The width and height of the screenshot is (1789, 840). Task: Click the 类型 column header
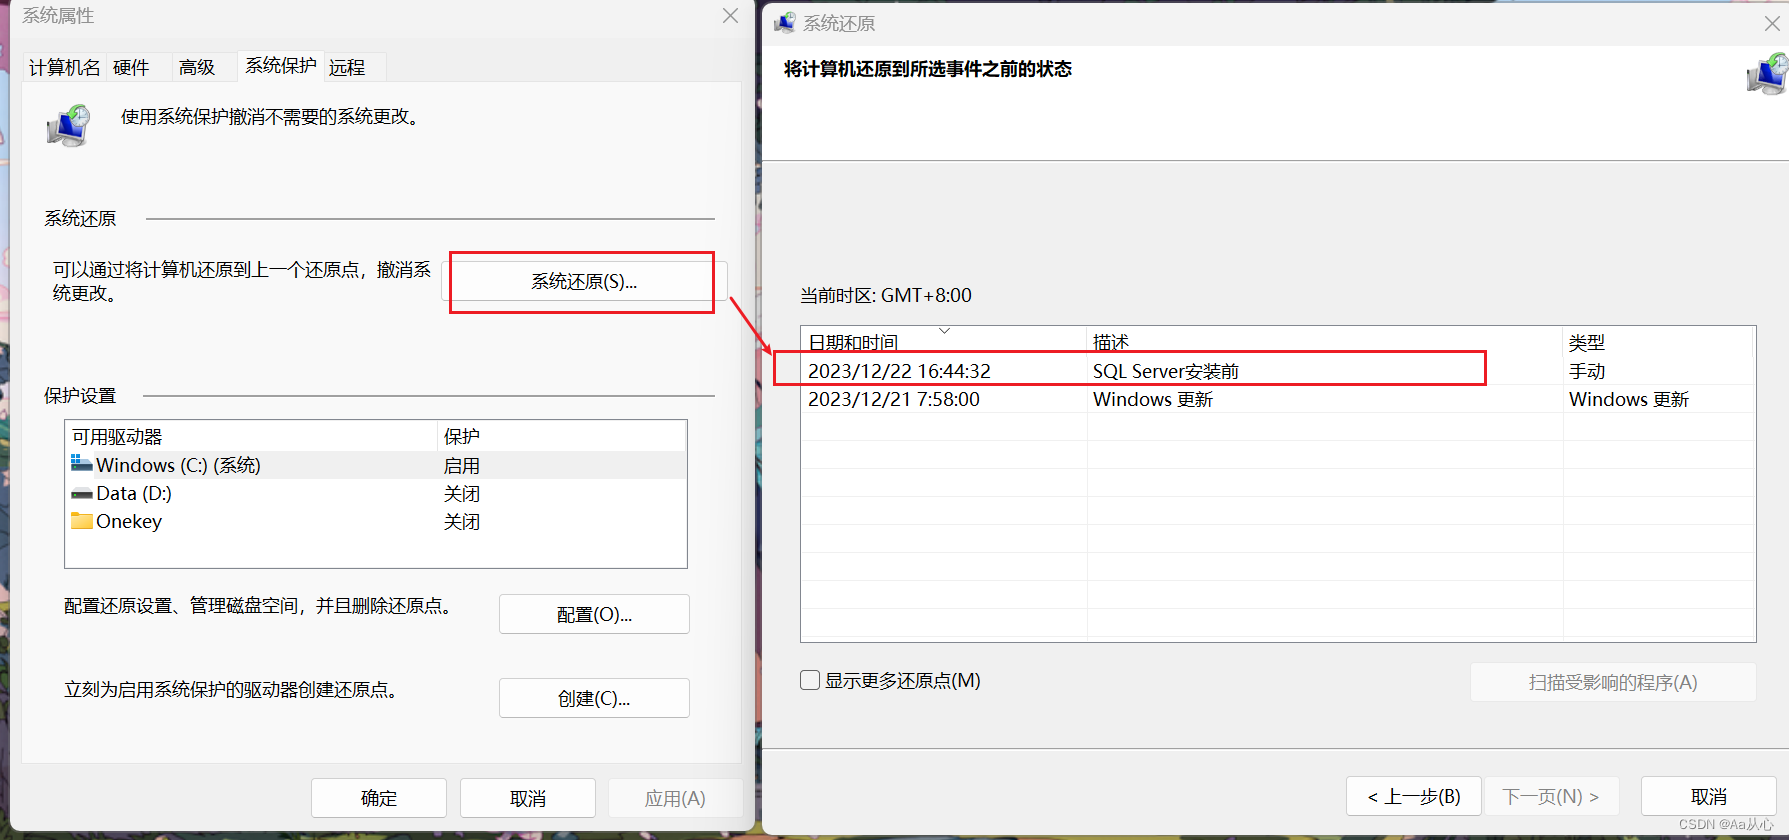(1658, 342)
